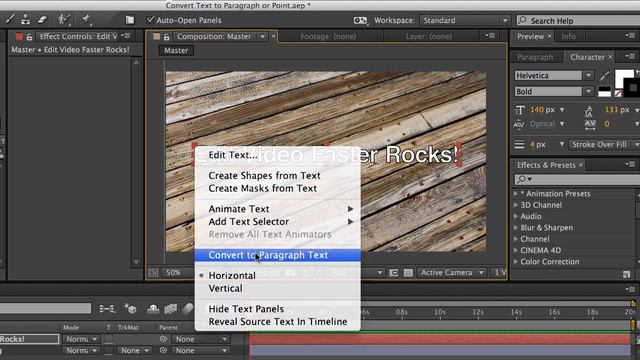Viewport: 640px width, 360px height.
Task: Click the black and white swatch pair
Action: 604,91
